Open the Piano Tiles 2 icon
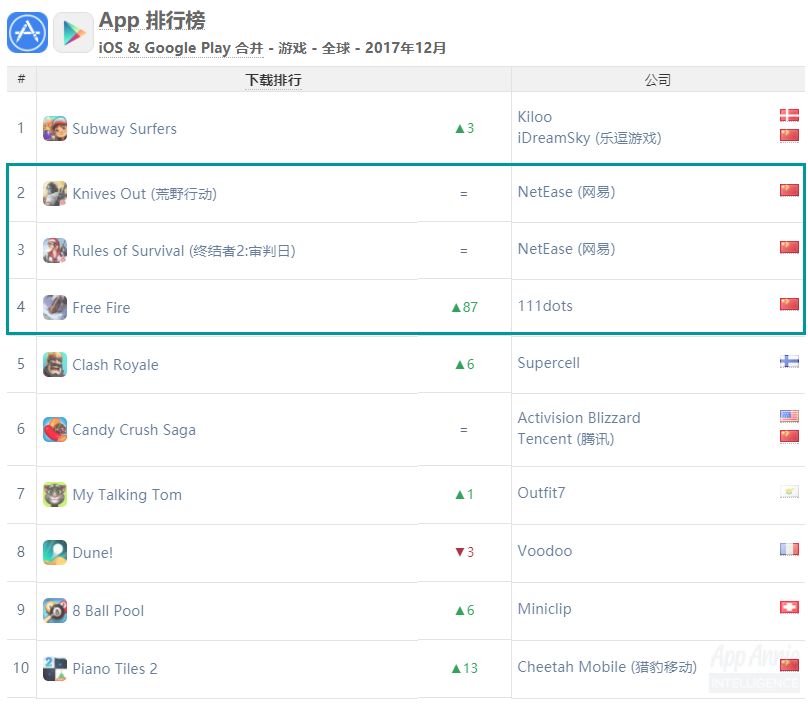The width and height of the screenshot is (808, 707). pos(55,669)
